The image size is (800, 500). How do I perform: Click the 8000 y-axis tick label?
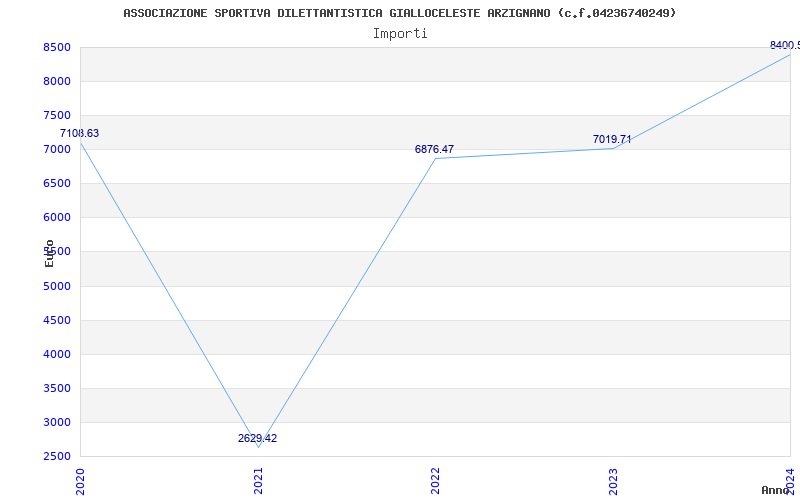click(57, 82)
